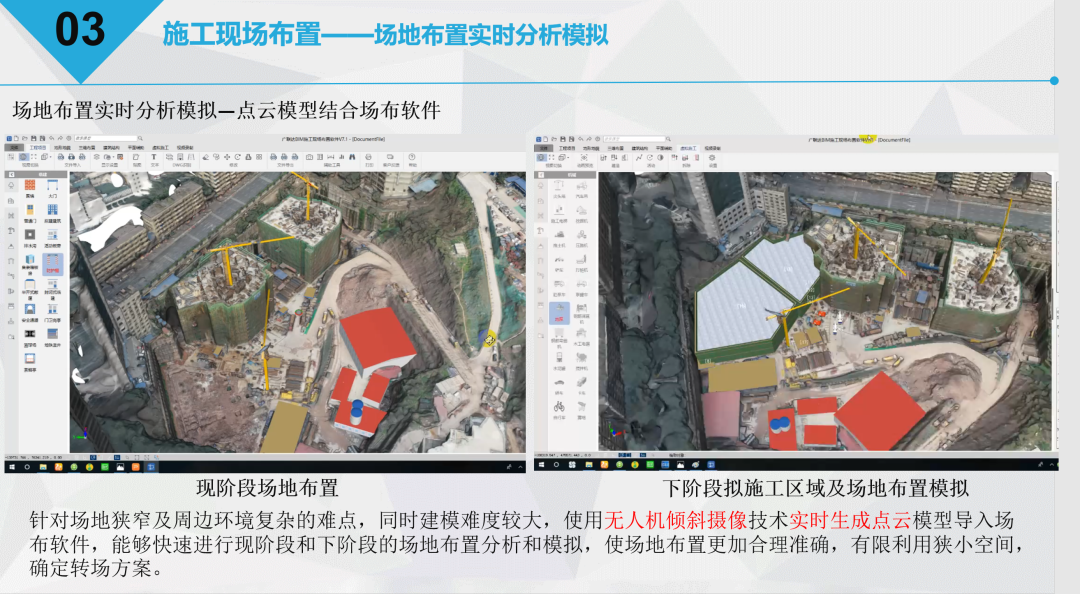Click path-line activity icon in 下阶段 simulation ribbon
The width and height of the screenshot is (1080, 594).
point(639,158)
